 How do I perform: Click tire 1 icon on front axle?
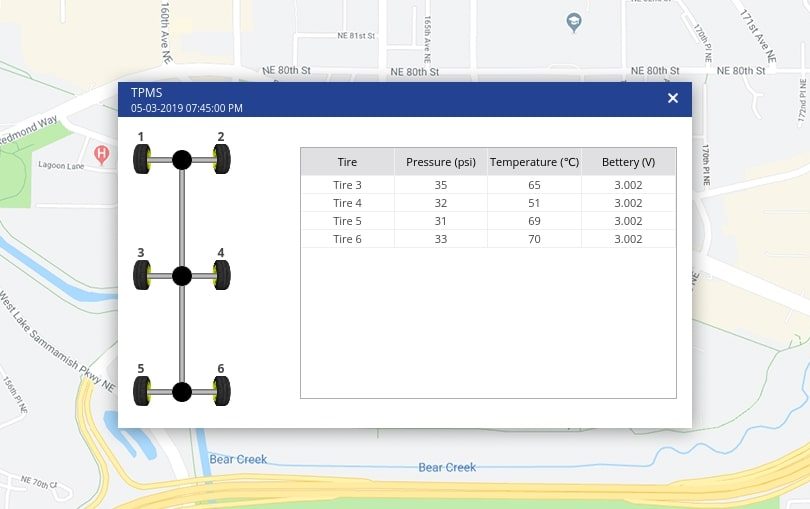142,159
